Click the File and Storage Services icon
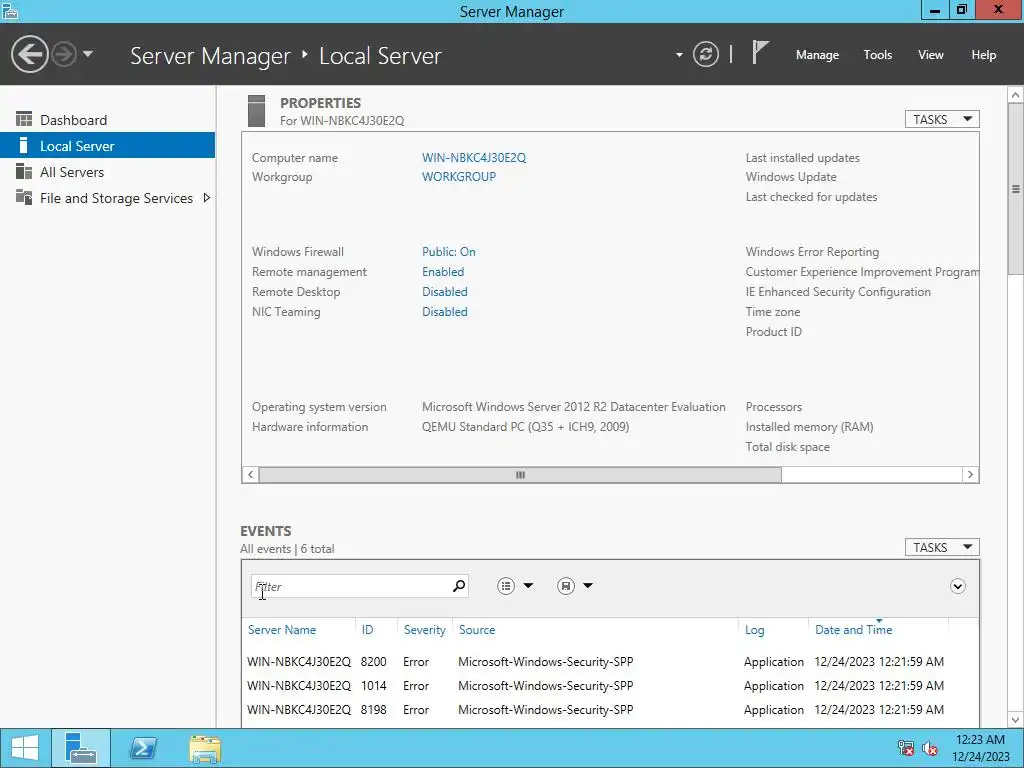 24,197
